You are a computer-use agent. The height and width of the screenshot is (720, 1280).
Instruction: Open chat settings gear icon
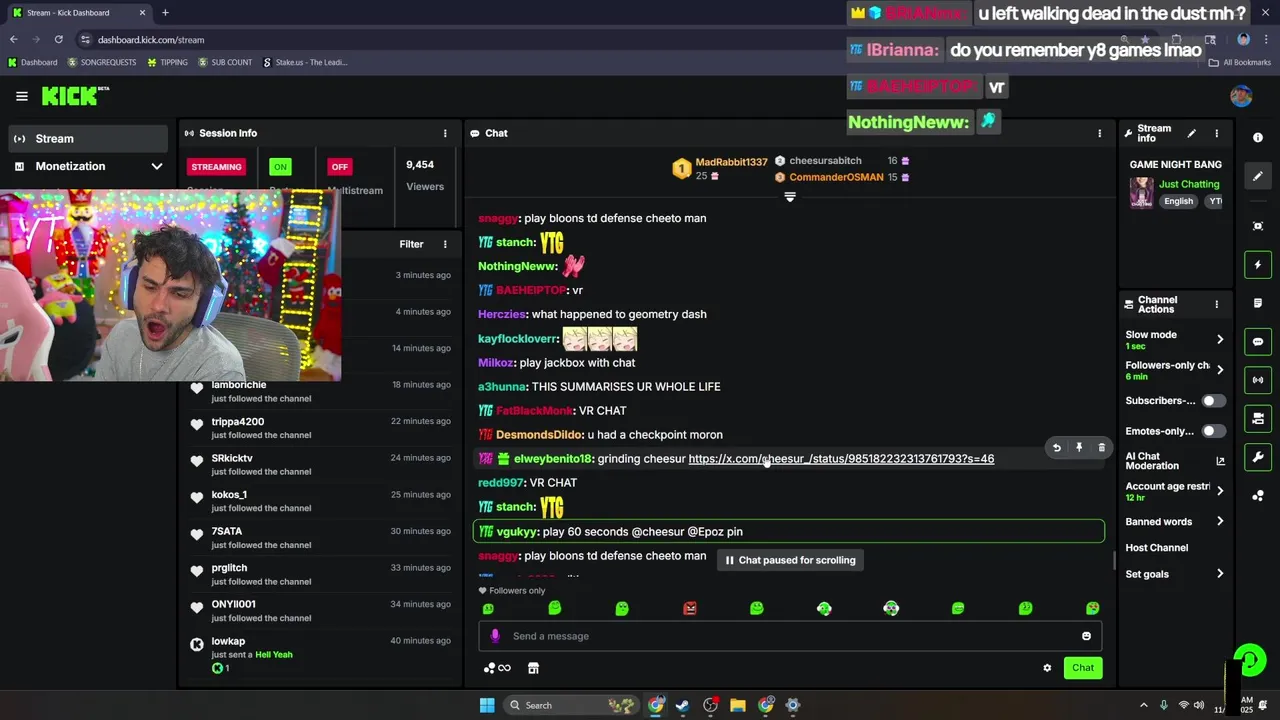(1047, 668)
